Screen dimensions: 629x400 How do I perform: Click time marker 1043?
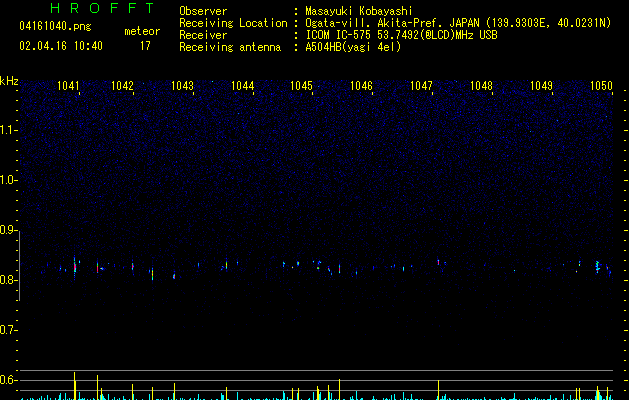click(x=182, y=86)
